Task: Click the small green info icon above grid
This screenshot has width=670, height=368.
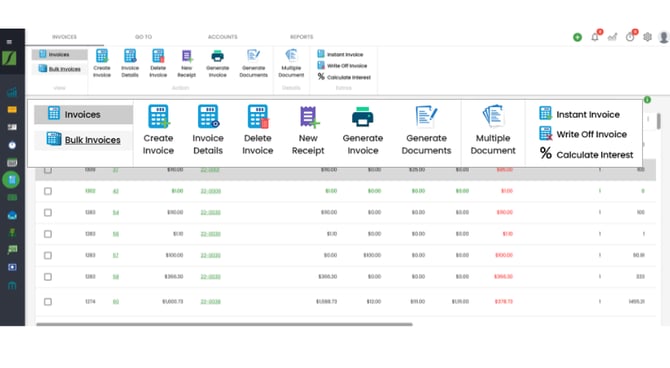Action: tap(647, 100)
